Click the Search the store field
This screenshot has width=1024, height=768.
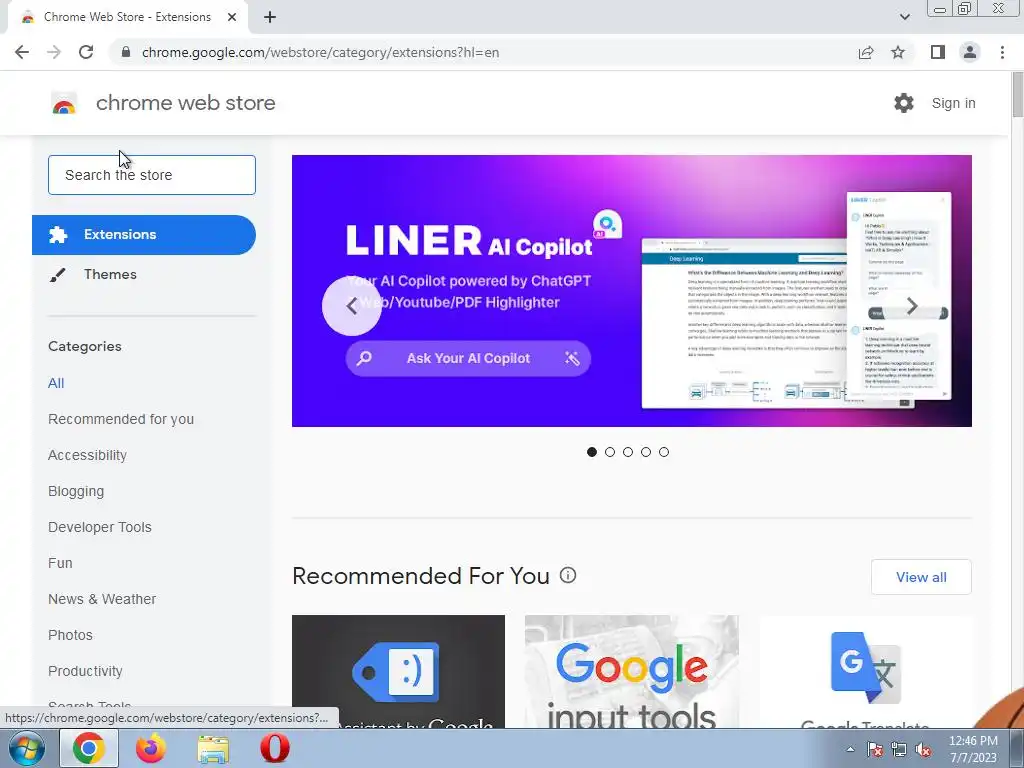(x=152, y=175)
